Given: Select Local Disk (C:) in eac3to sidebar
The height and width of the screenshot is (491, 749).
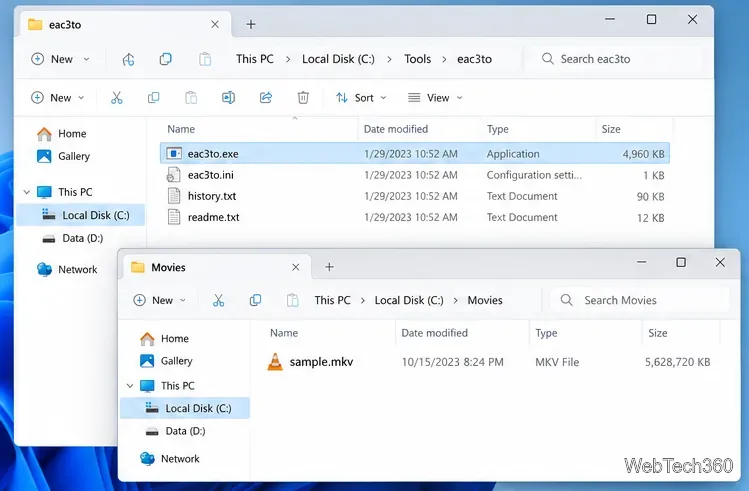Looking at the screenshot, I should (x=80, y=215).
